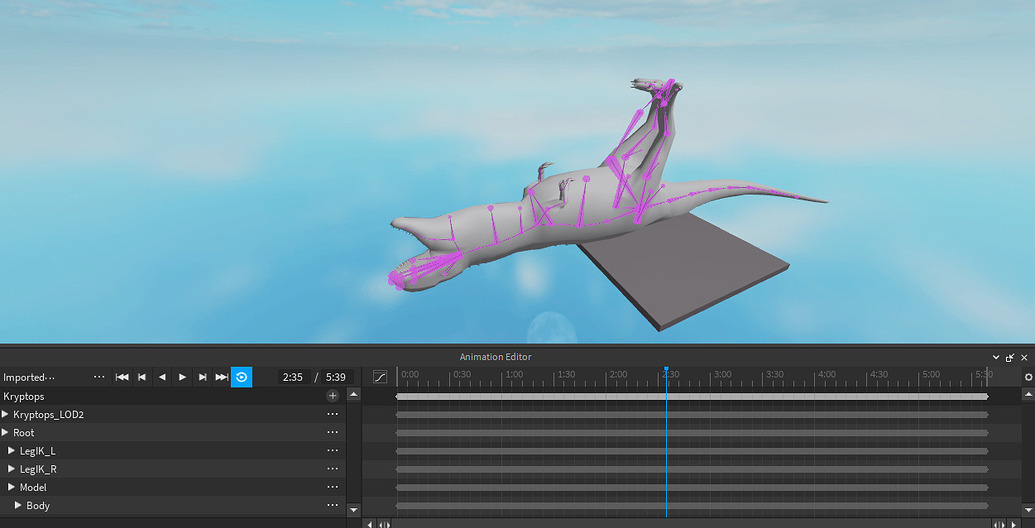
Task: Select the Kryptops summary keyframe bar
Action: pyautogui.click(x=692, y=397)
